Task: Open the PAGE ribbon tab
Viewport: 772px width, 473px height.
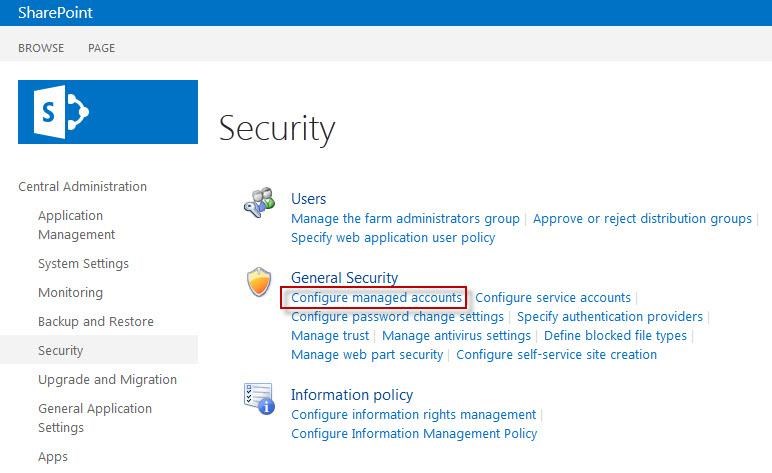Action: tap(101, 48)
